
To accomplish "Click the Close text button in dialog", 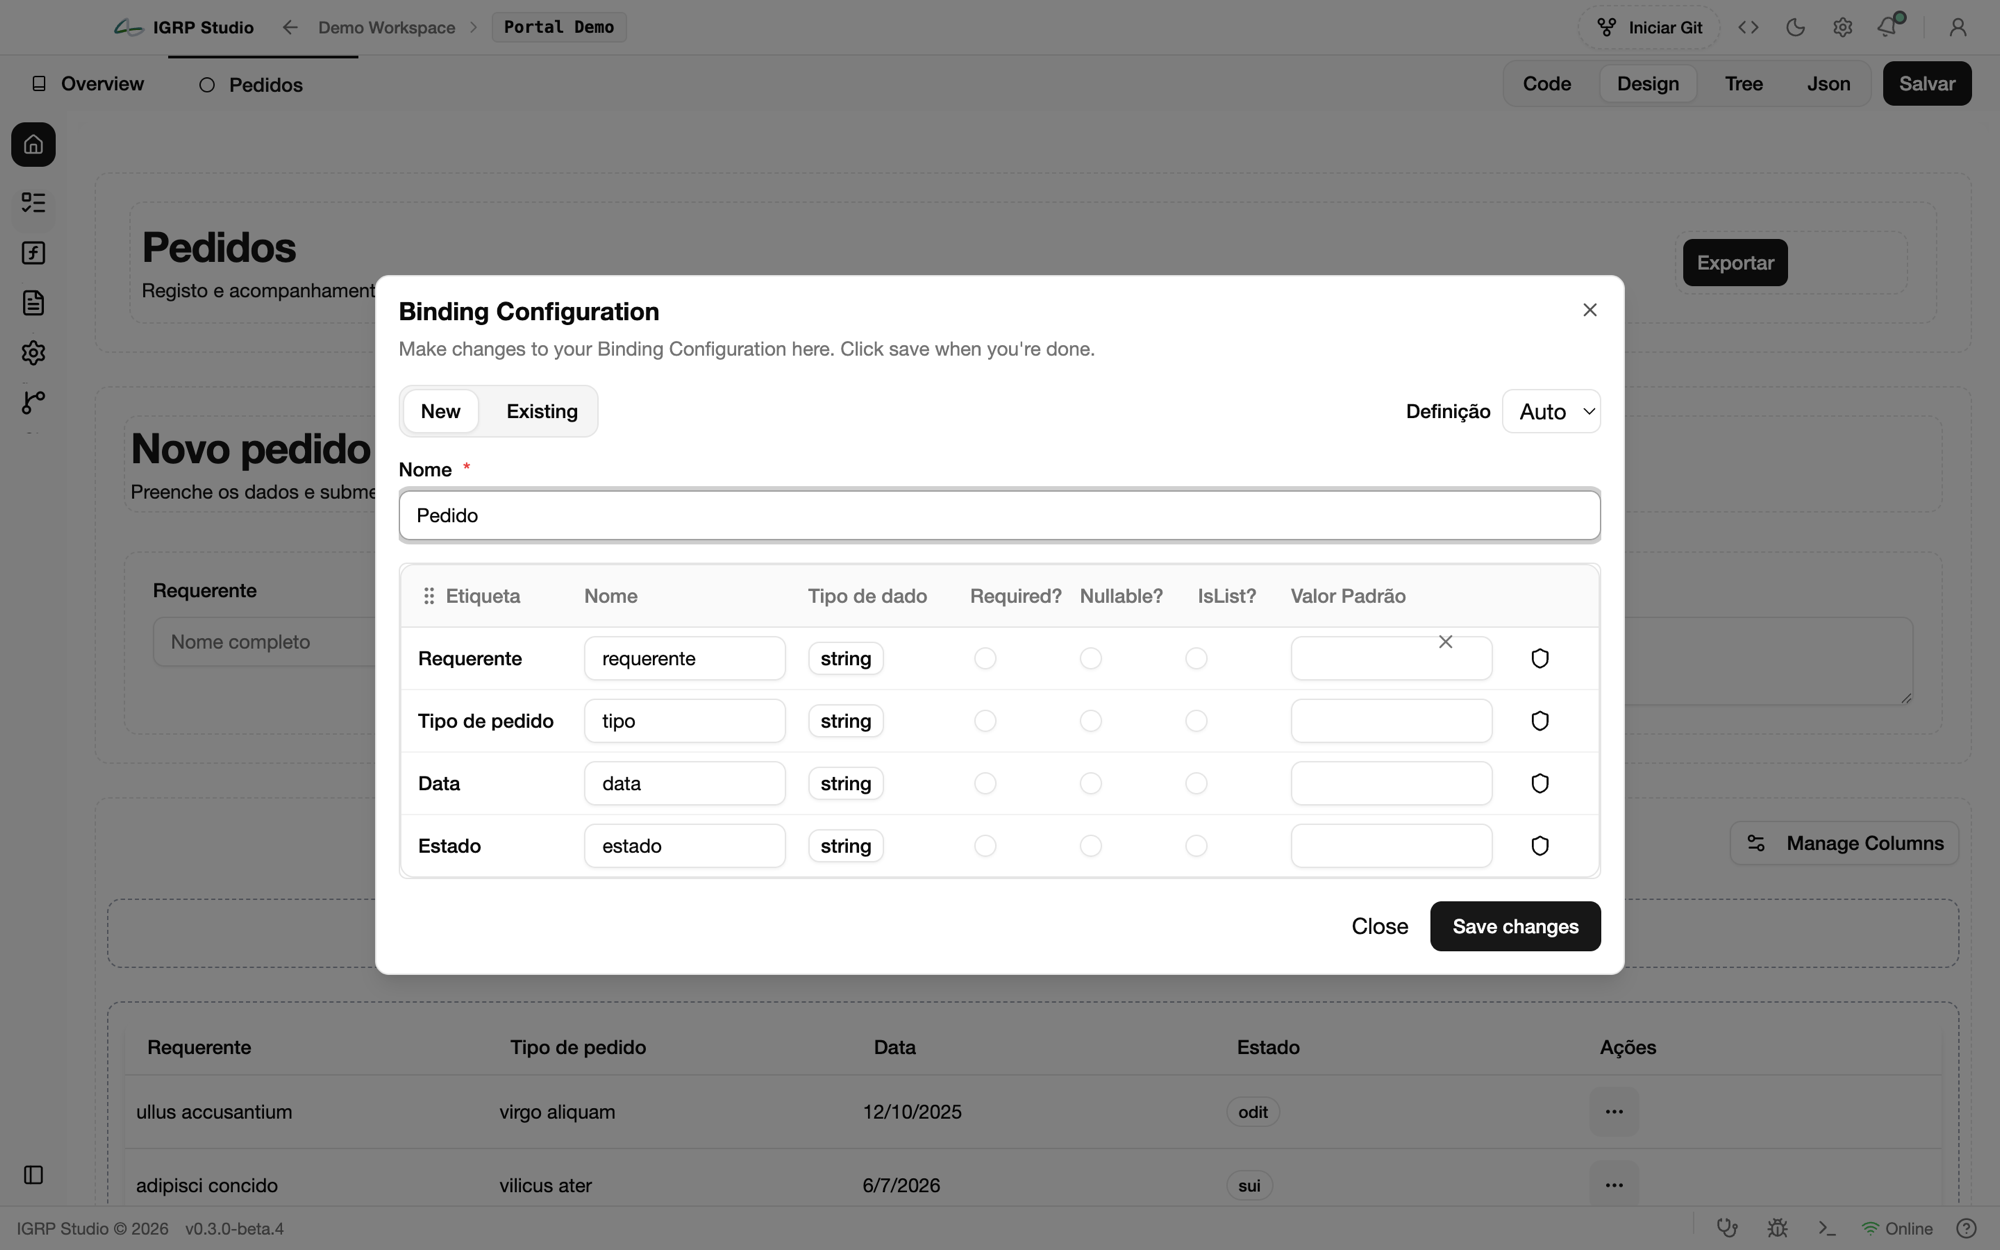I will coord(1380,926).
